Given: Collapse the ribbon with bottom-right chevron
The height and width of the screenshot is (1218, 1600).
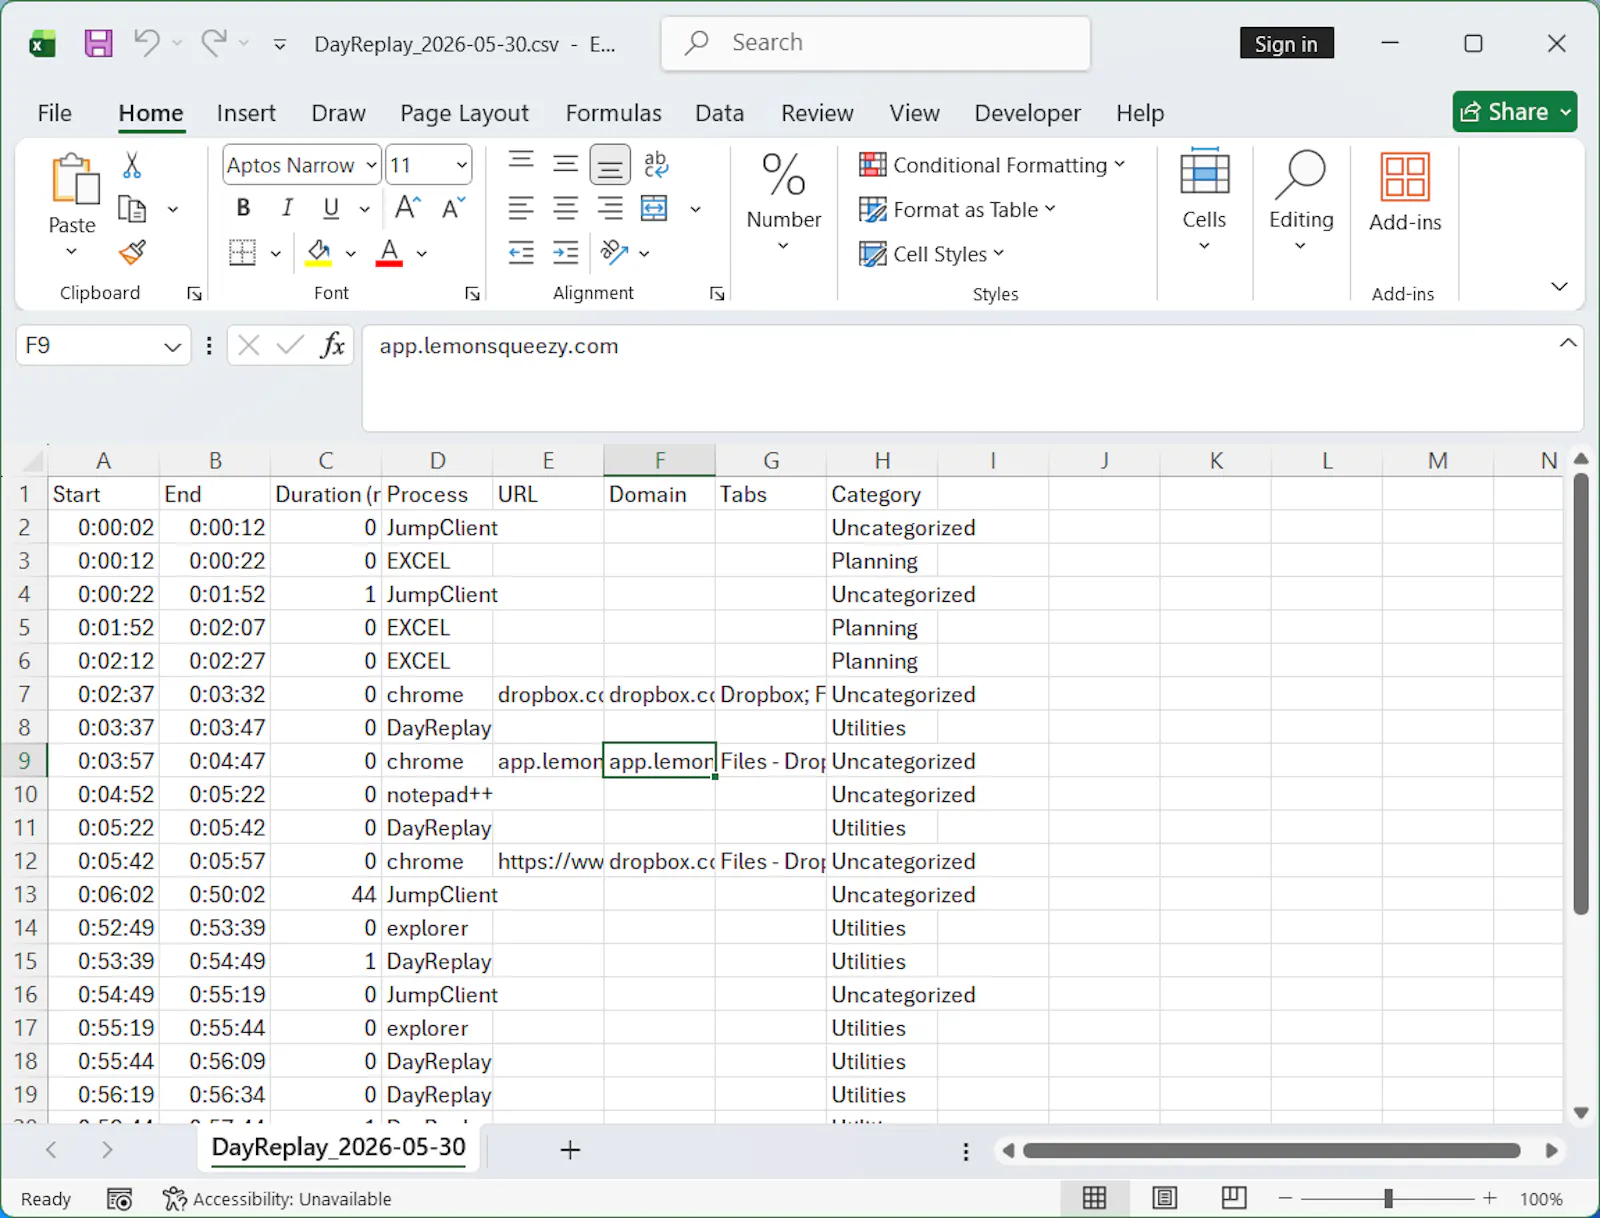Looking at the screenshot, I should pos(1559,287).
